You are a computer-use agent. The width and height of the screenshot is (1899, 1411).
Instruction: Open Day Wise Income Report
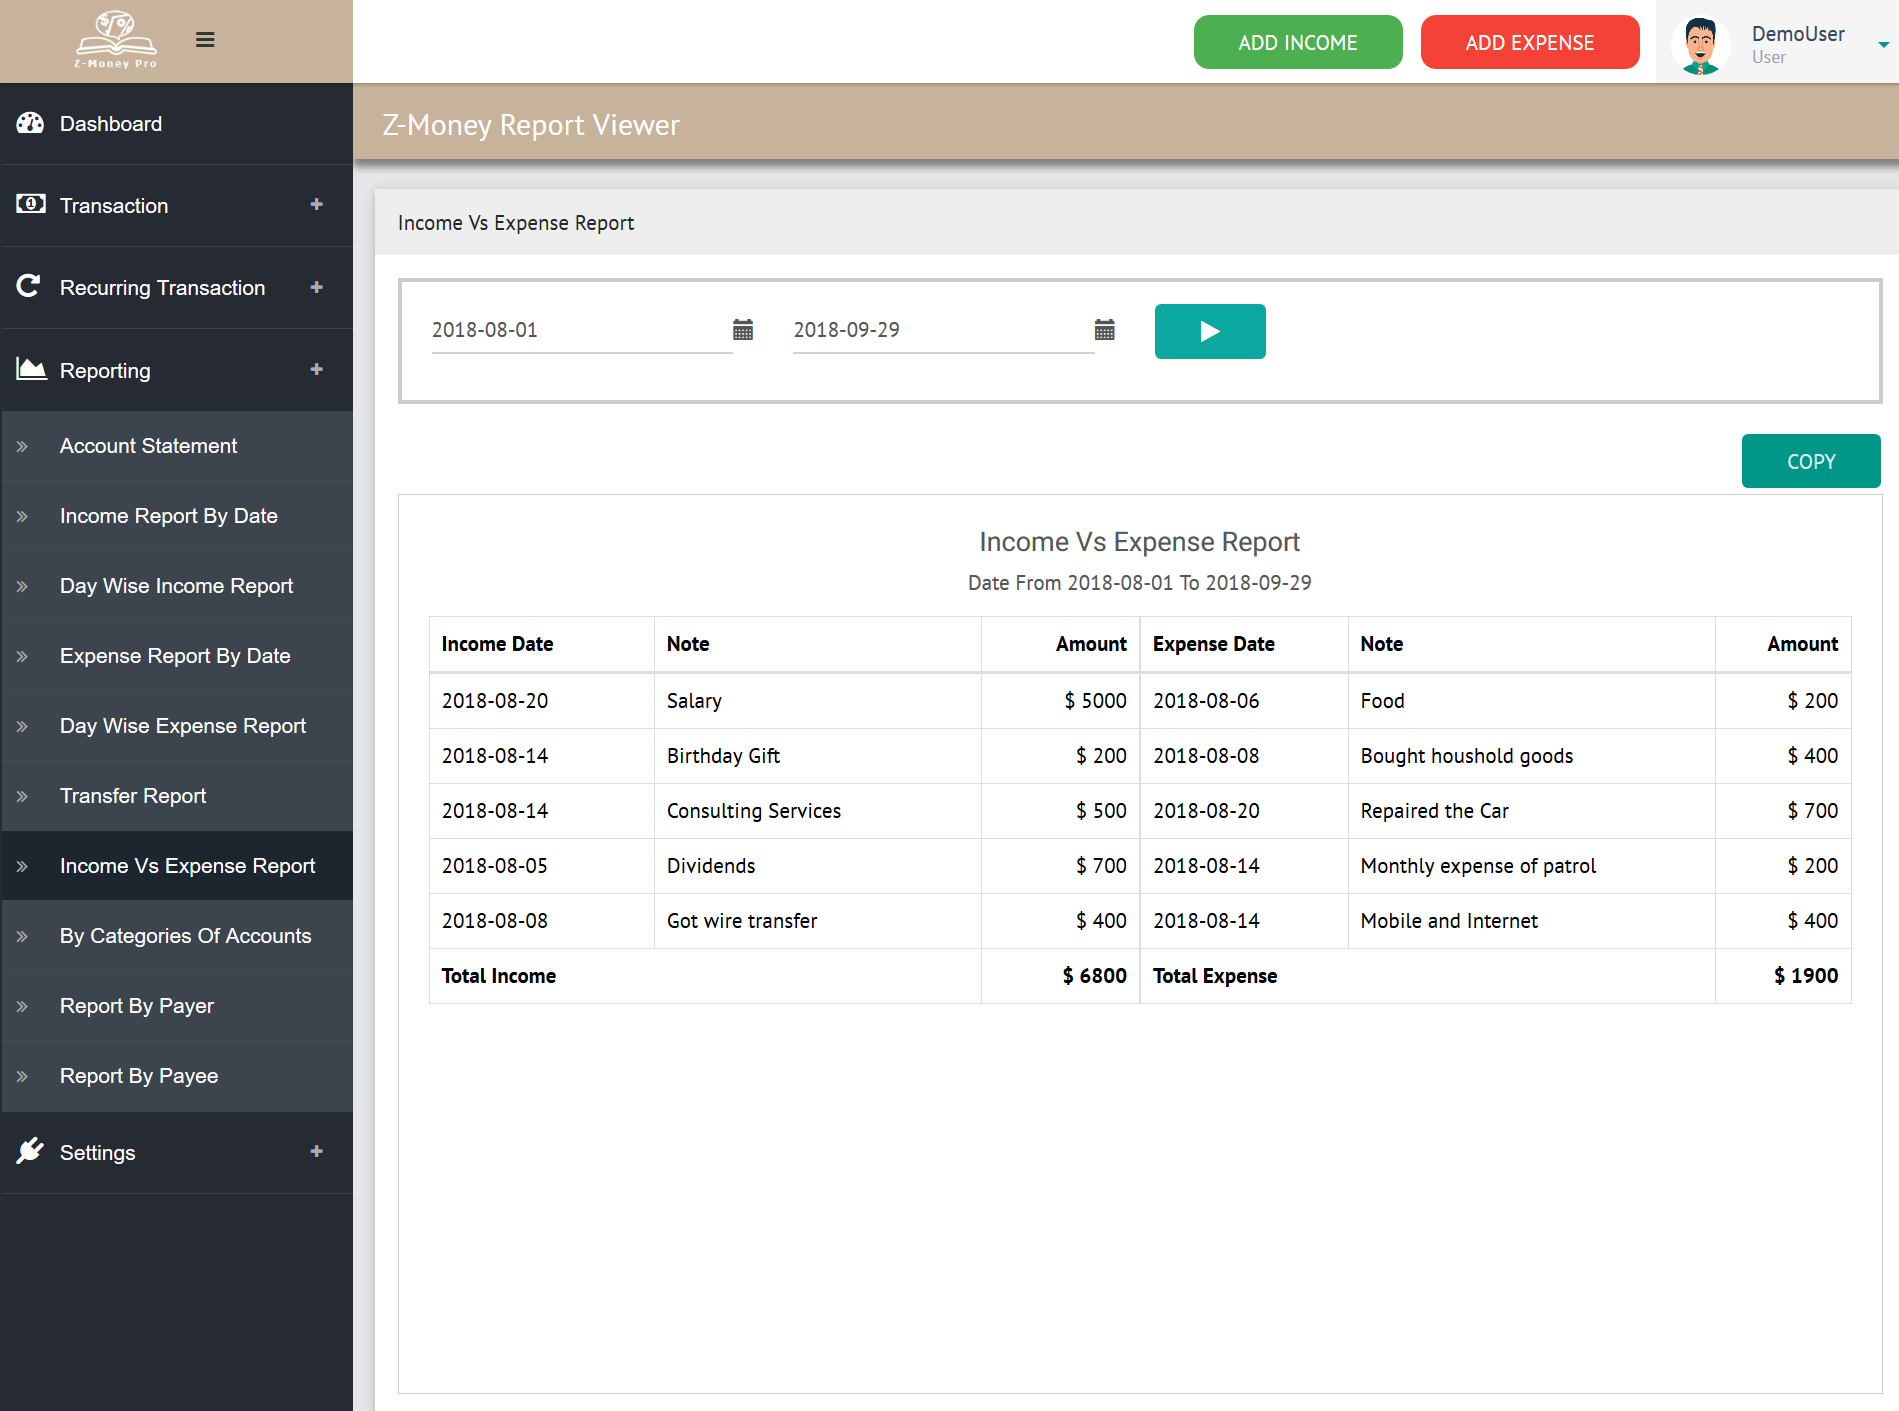tap(176, 586)
